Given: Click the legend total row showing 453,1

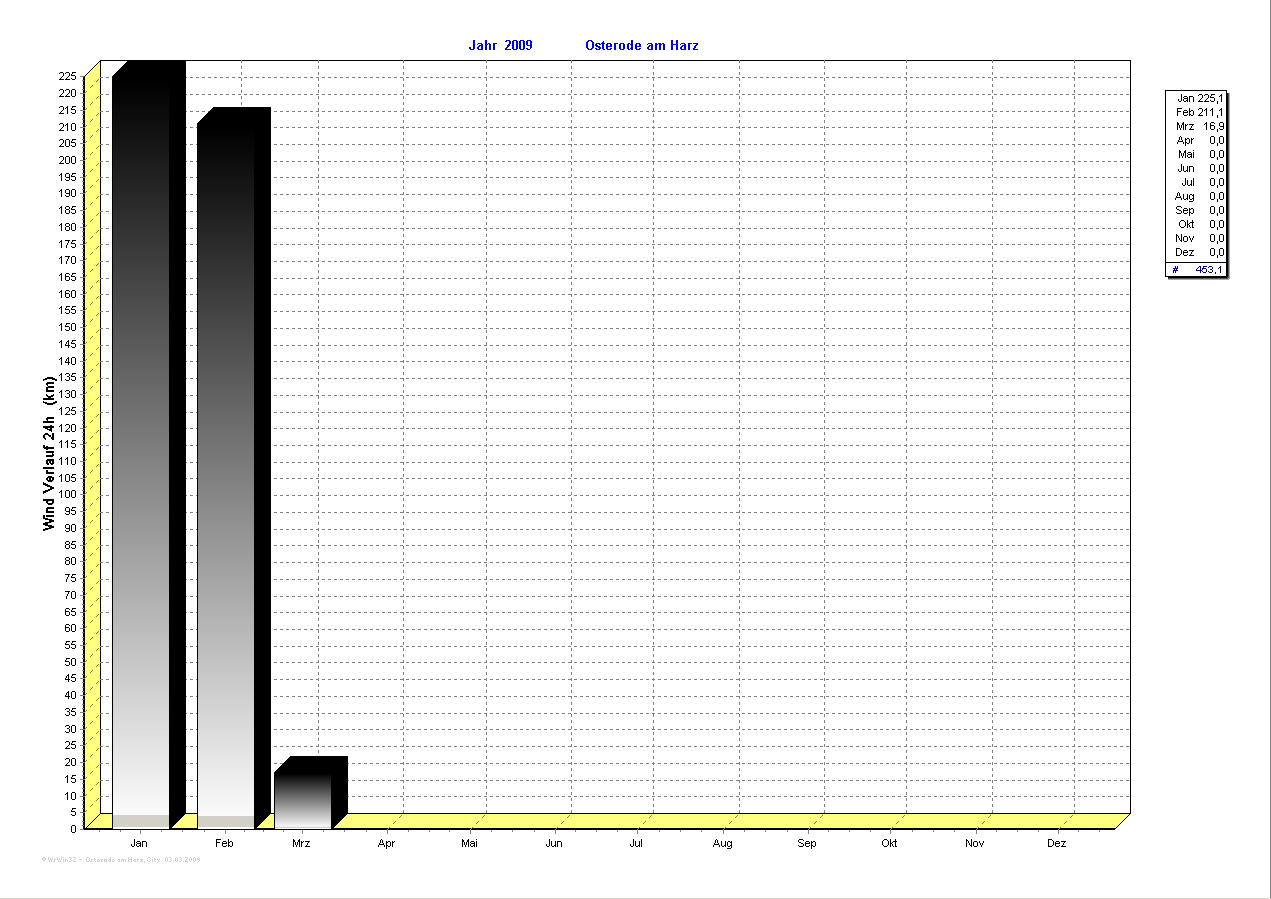Looking at the screenshot, I should click(x=1197, y=269).
